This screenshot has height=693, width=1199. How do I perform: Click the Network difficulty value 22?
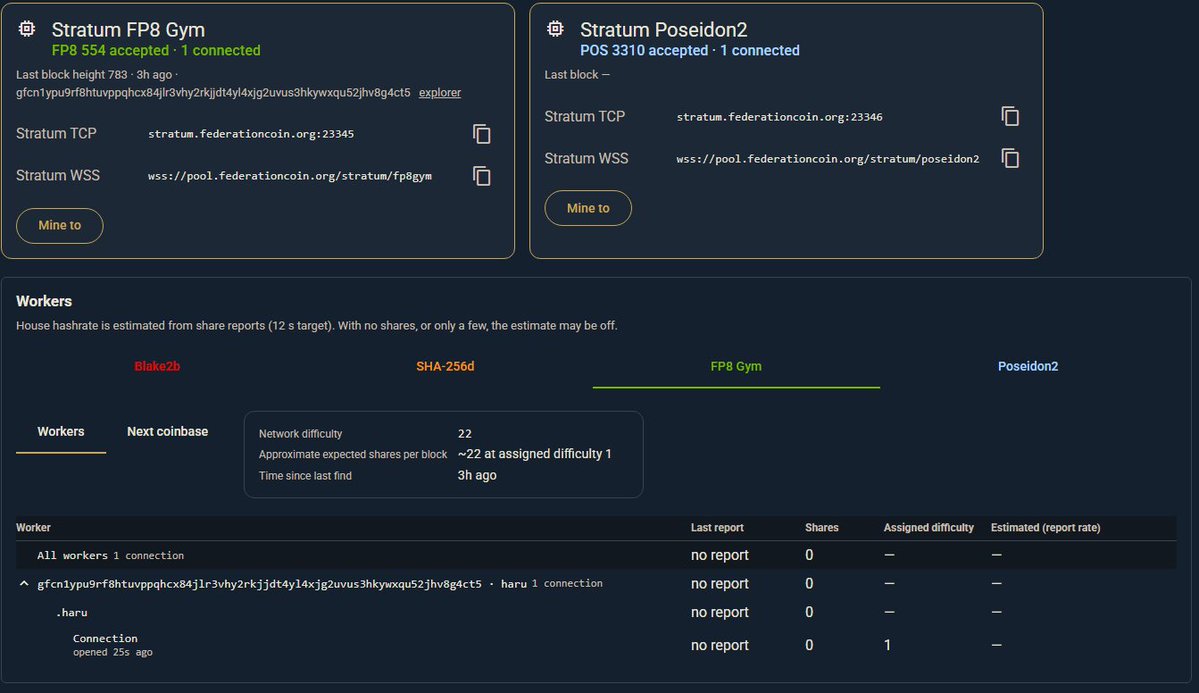465,434
